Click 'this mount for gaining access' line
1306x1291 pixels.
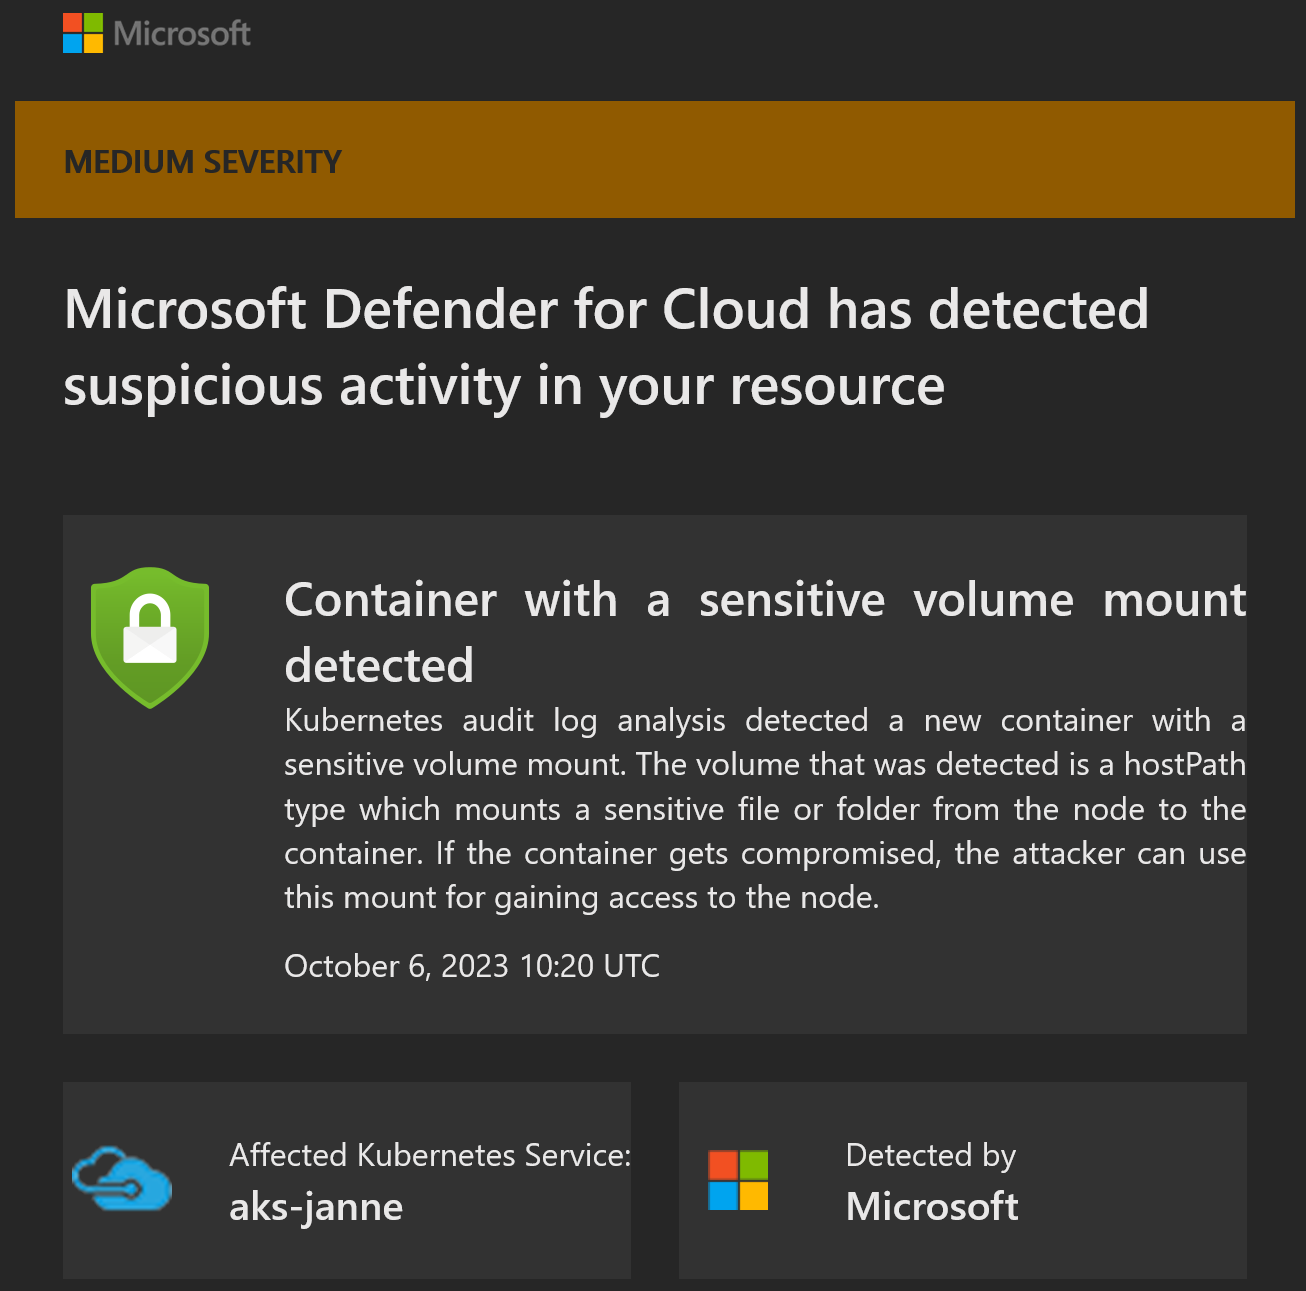pyautogui.click(x=492, y=898)
